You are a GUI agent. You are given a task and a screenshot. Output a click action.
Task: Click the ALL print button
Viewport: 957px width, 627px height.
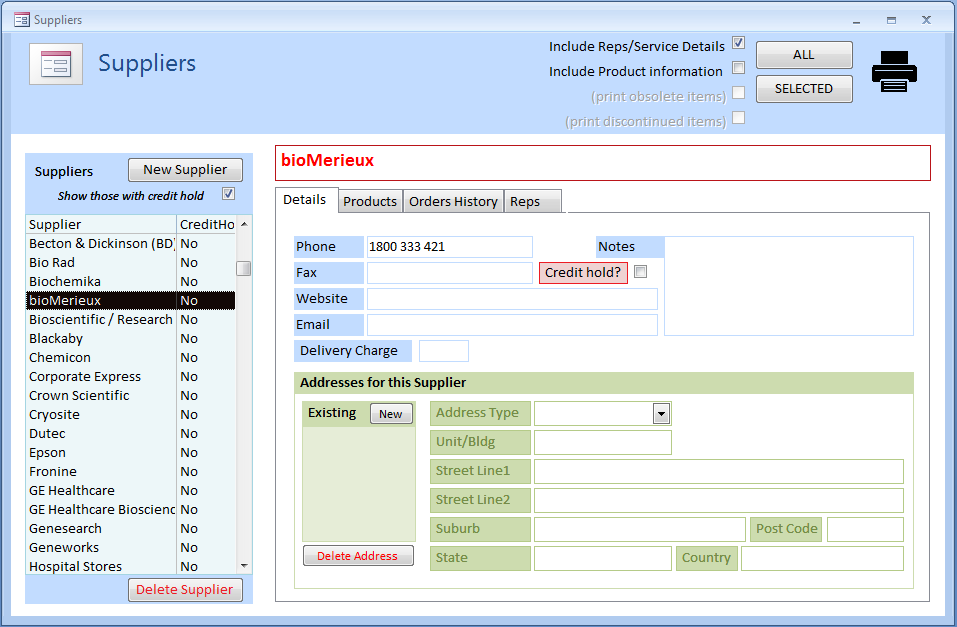(x=803, y=55)
